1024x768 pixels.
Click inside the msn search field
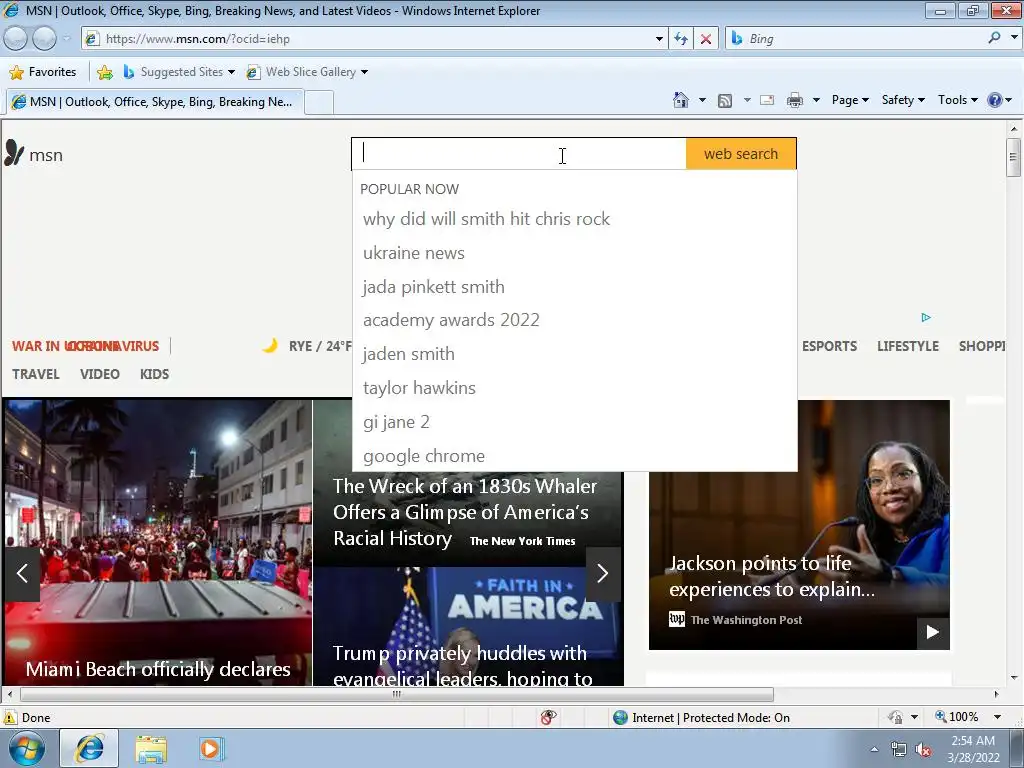(x=519, y=154)
